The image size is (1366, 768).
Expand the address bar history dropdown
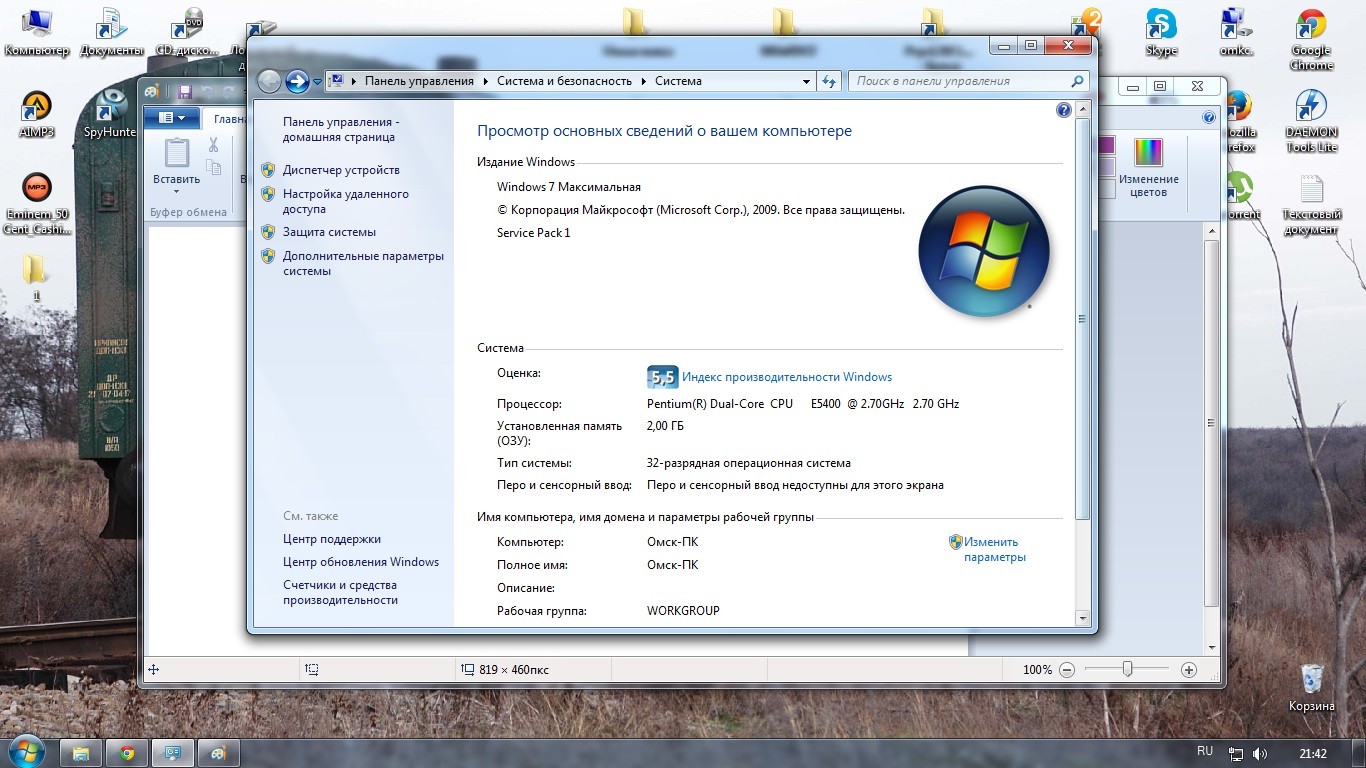coord(806,81)
